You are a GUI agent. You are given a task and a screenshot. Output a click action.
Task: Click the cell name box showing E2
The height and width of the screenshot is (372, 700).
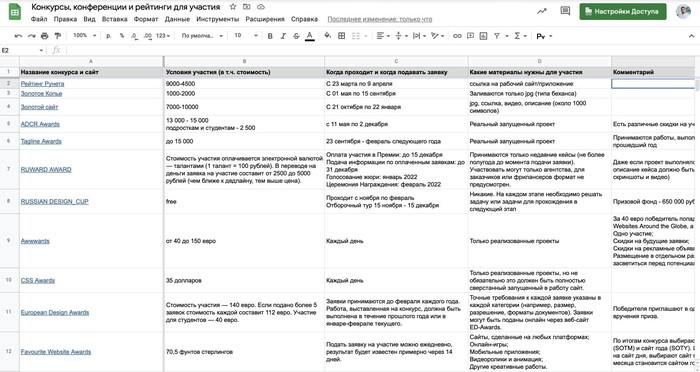(x=22, y=50)
